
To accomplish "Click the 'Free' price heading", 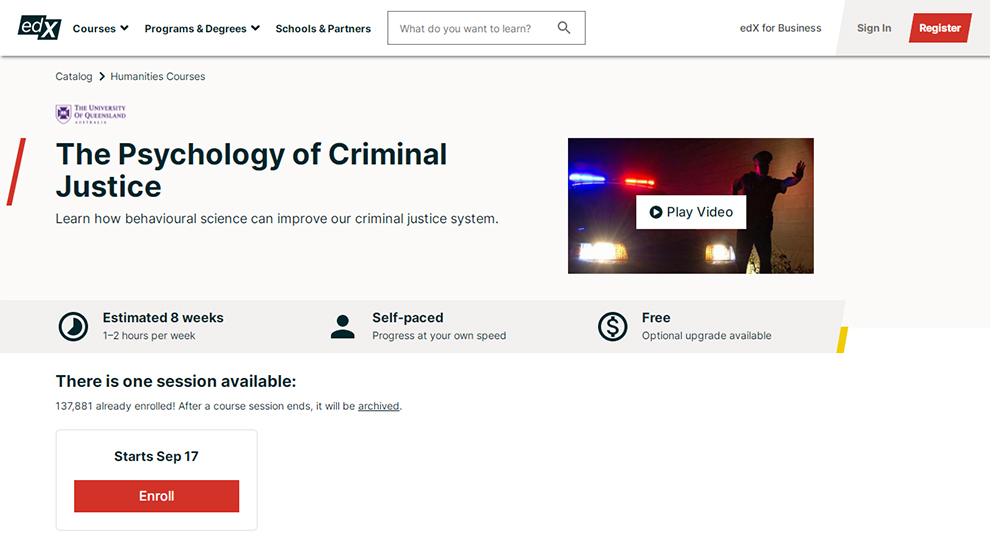I will click(x=656, y=318).
